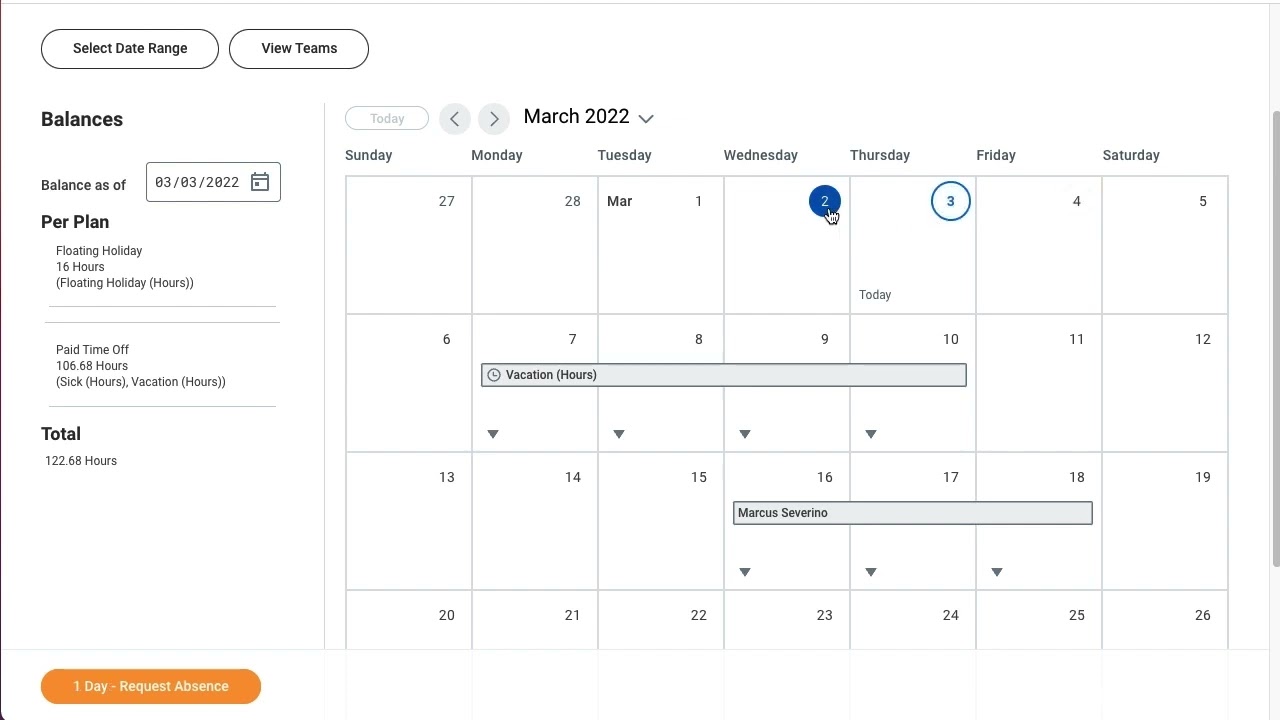Click the Select Date Range button
The width and height of the screenshot is (1280, 720).
click(130, 49)
